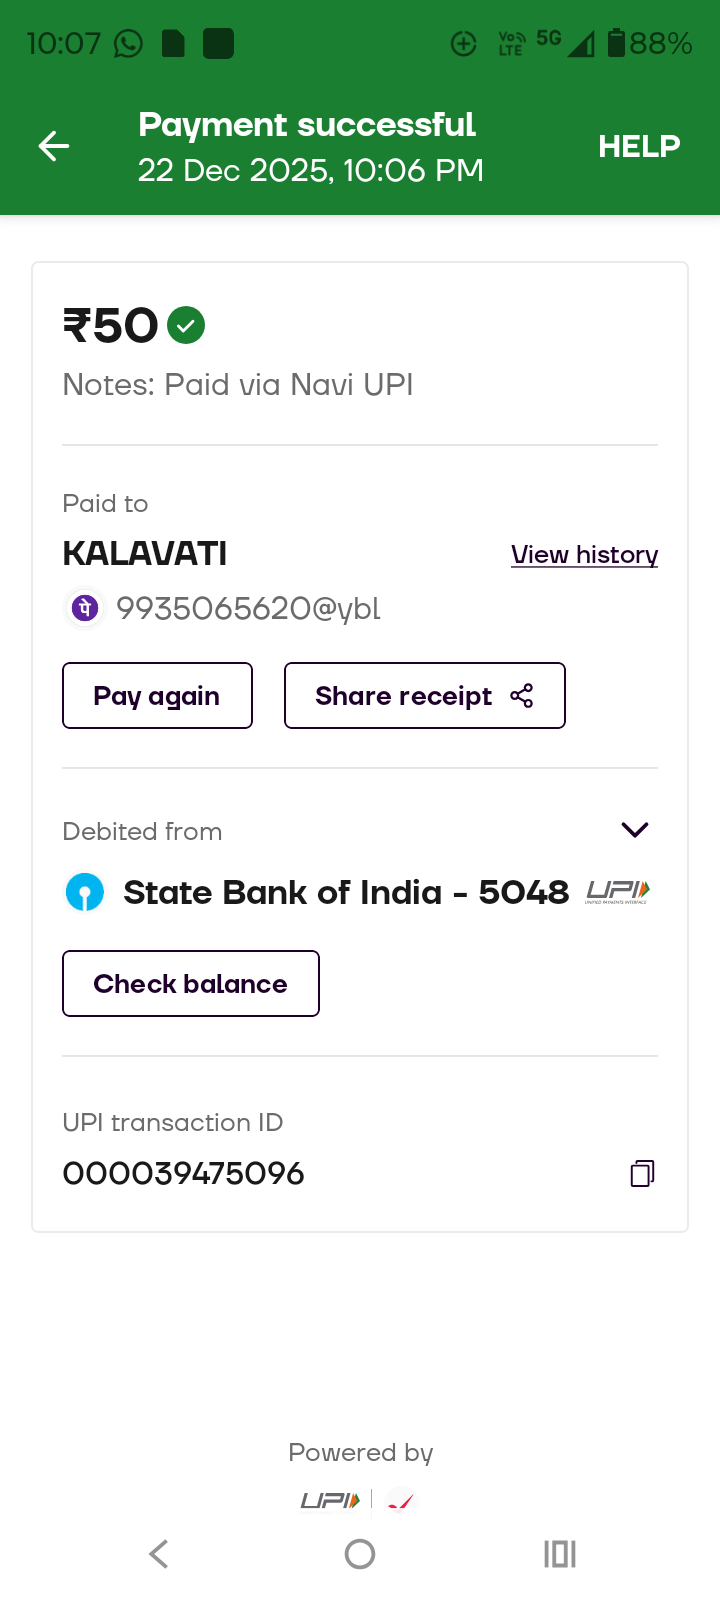Go to Android home screen
Viewport: 720px width, 1600px height.
coord(360,1554)
